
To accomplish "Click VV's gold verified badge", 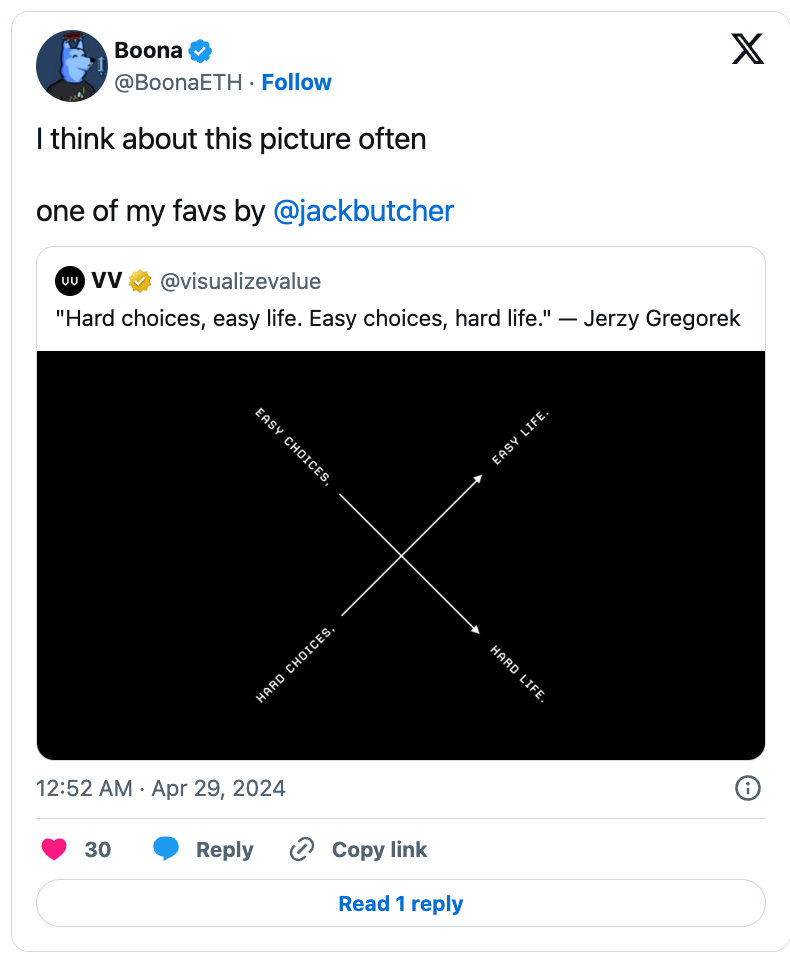I will [x=140, y=281].
